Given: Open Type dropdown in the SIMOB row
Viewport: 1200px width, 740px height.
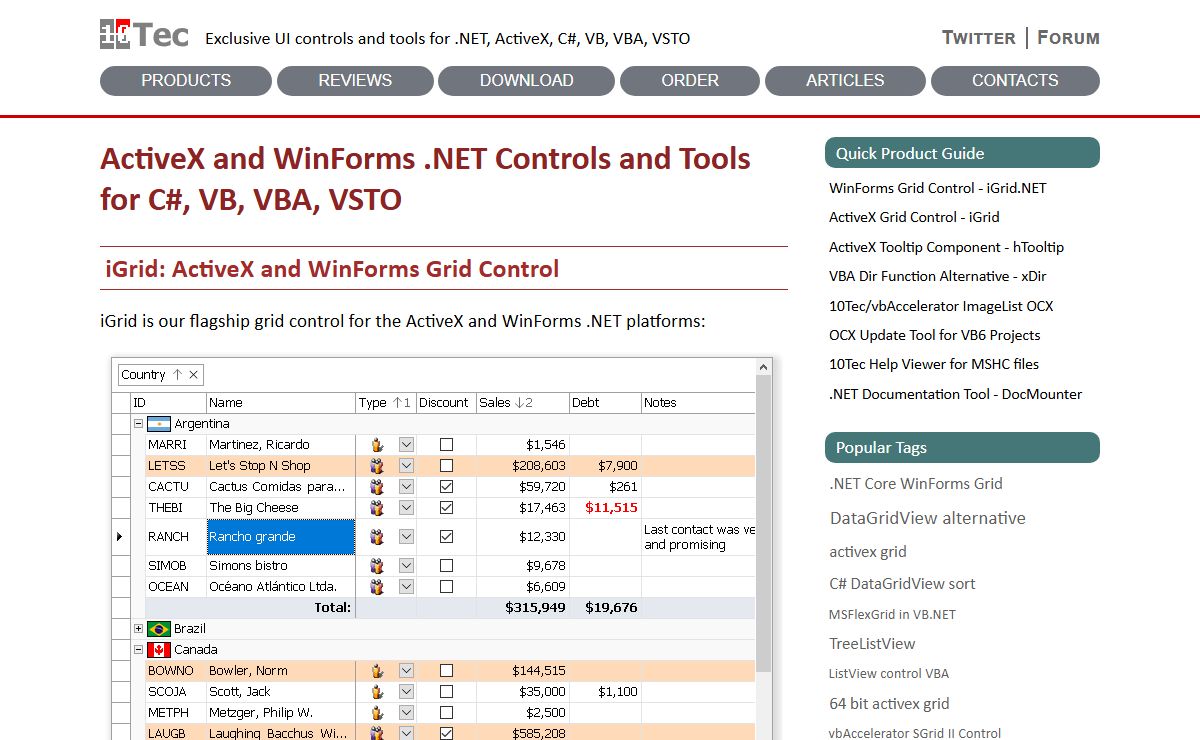Looking at the screenshot, I should click(x=406, y=566).
